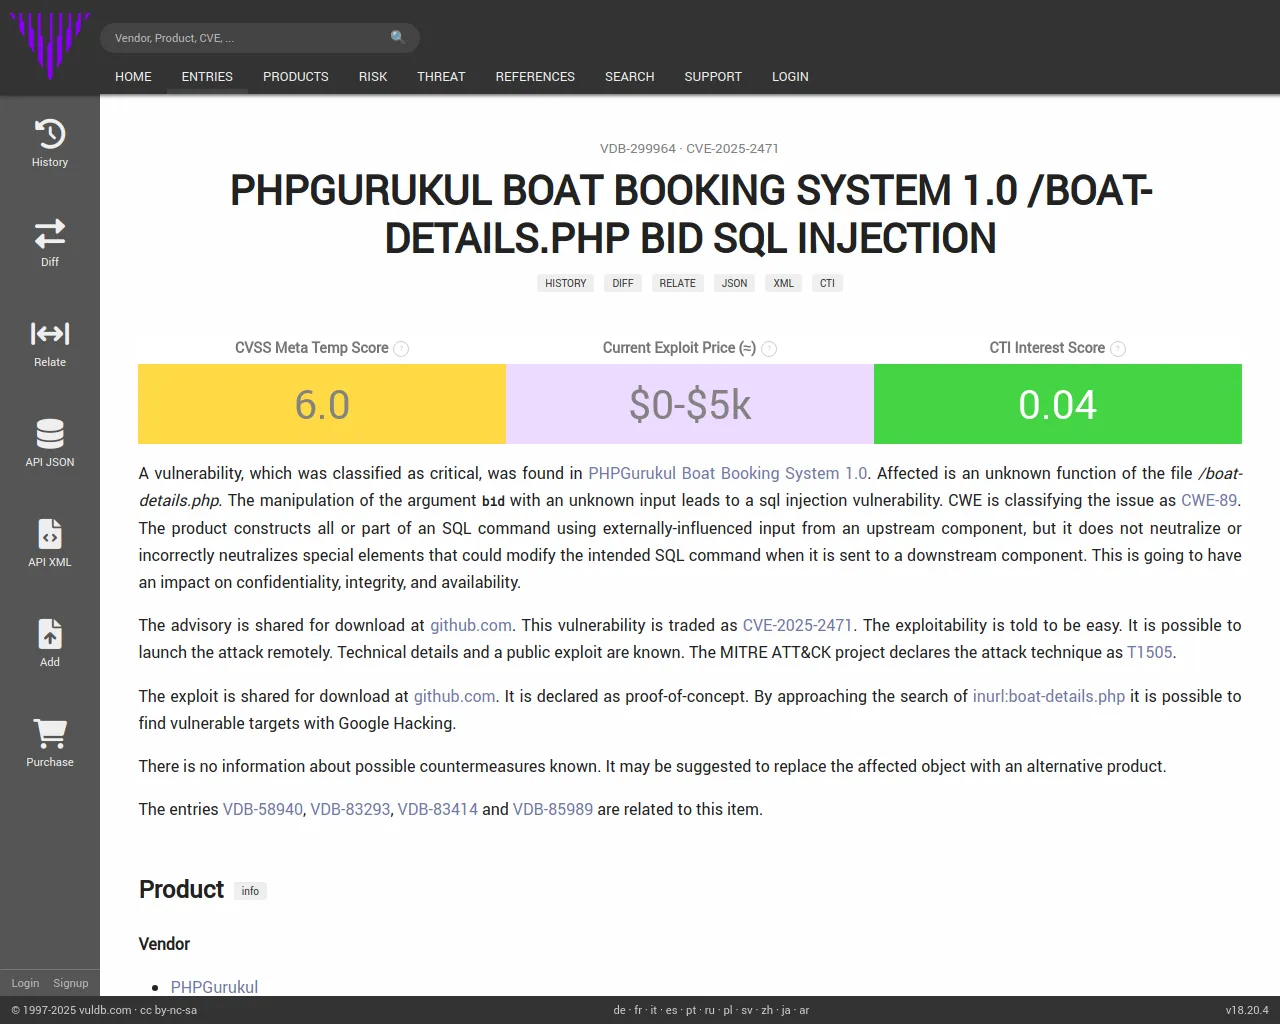Click the HISTORY tag button under title
The height and width of the screenshot is (1024, 1280).
tap(566, 283)
